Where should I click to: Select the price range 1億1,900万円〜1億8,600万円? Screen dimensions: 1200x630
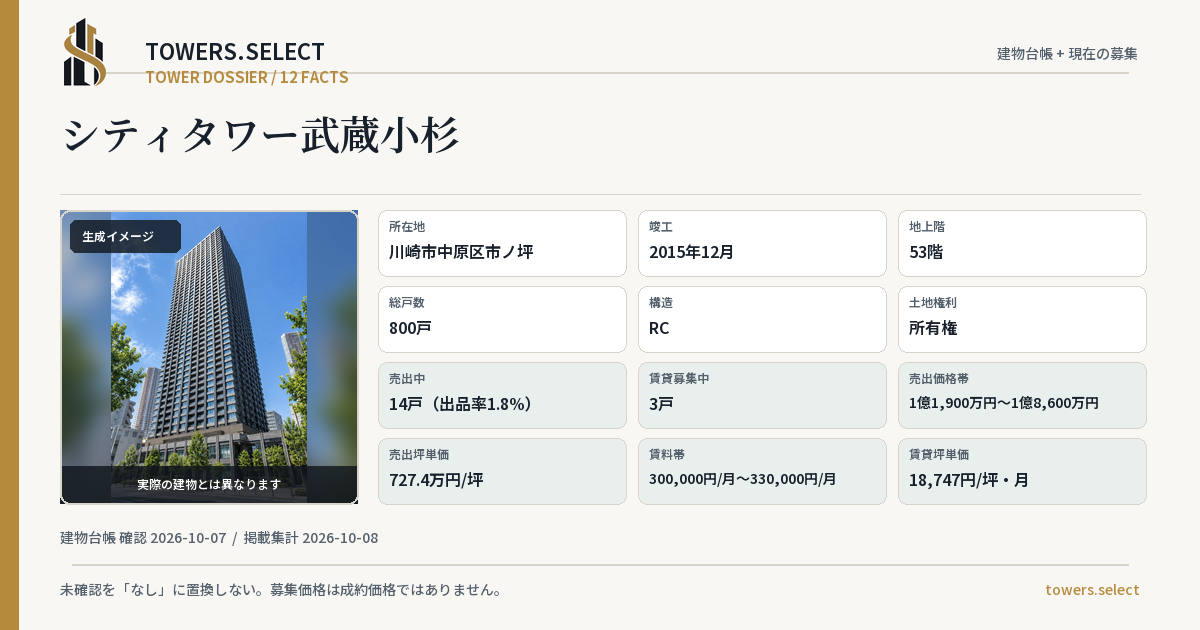click(x=1004, y=403)
